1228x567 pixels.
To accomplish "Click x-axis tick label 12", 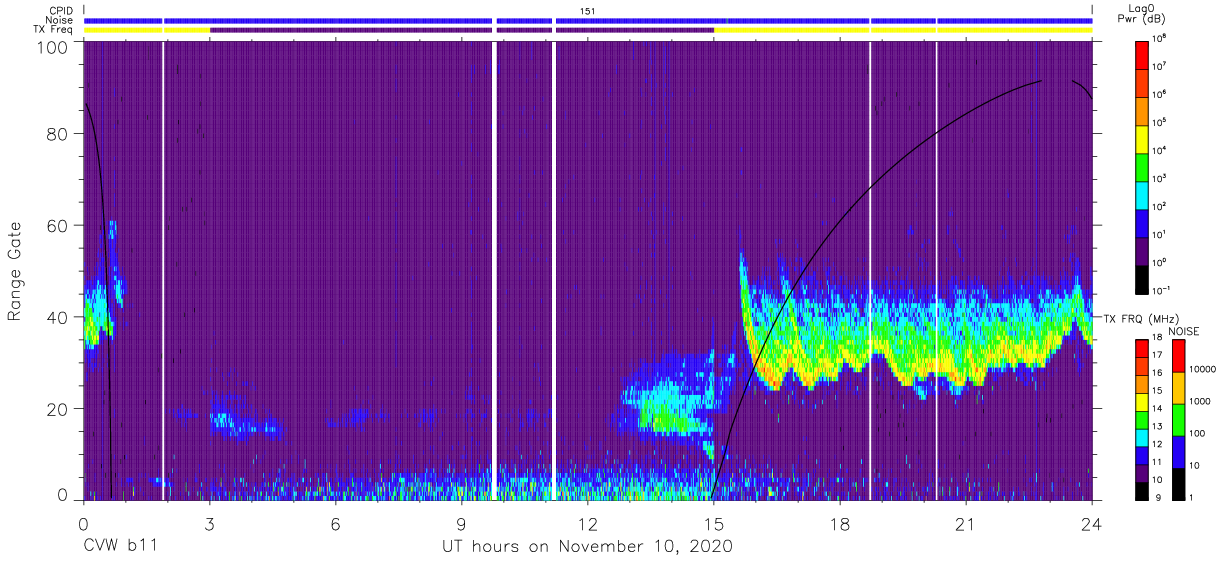I will coord(587,525).
